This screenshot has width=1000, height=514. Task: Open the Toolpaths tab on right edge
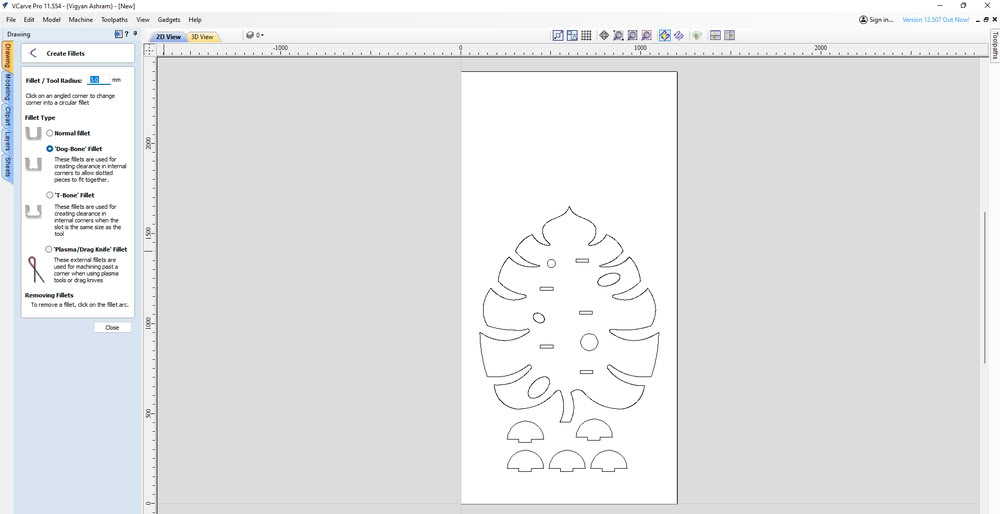[994, 46]
